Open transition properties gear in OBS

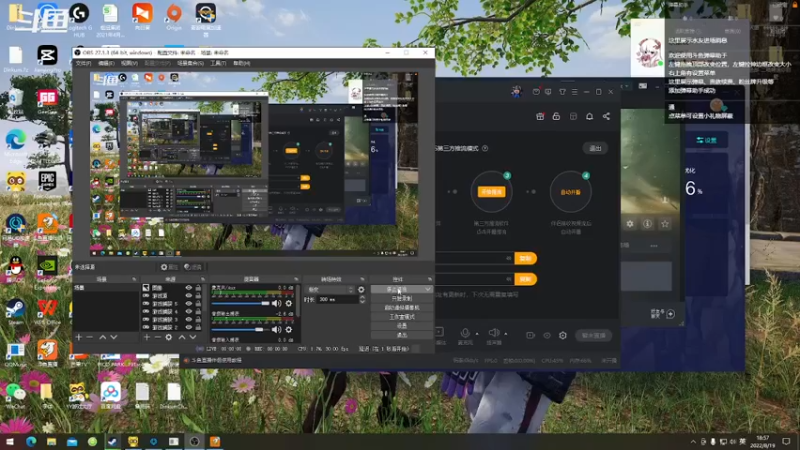click(x=361, y=289)
